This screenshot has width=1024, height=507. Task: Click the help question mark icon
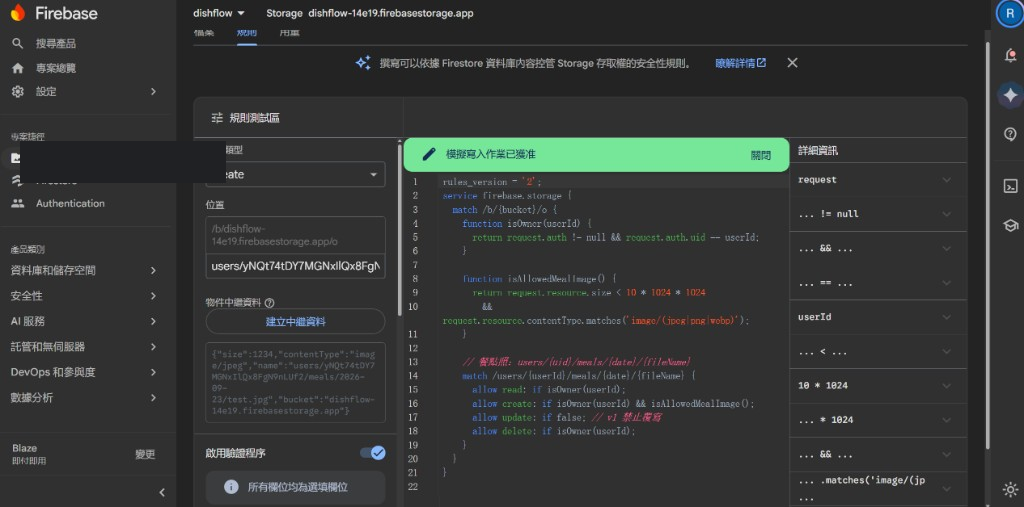1010,134
